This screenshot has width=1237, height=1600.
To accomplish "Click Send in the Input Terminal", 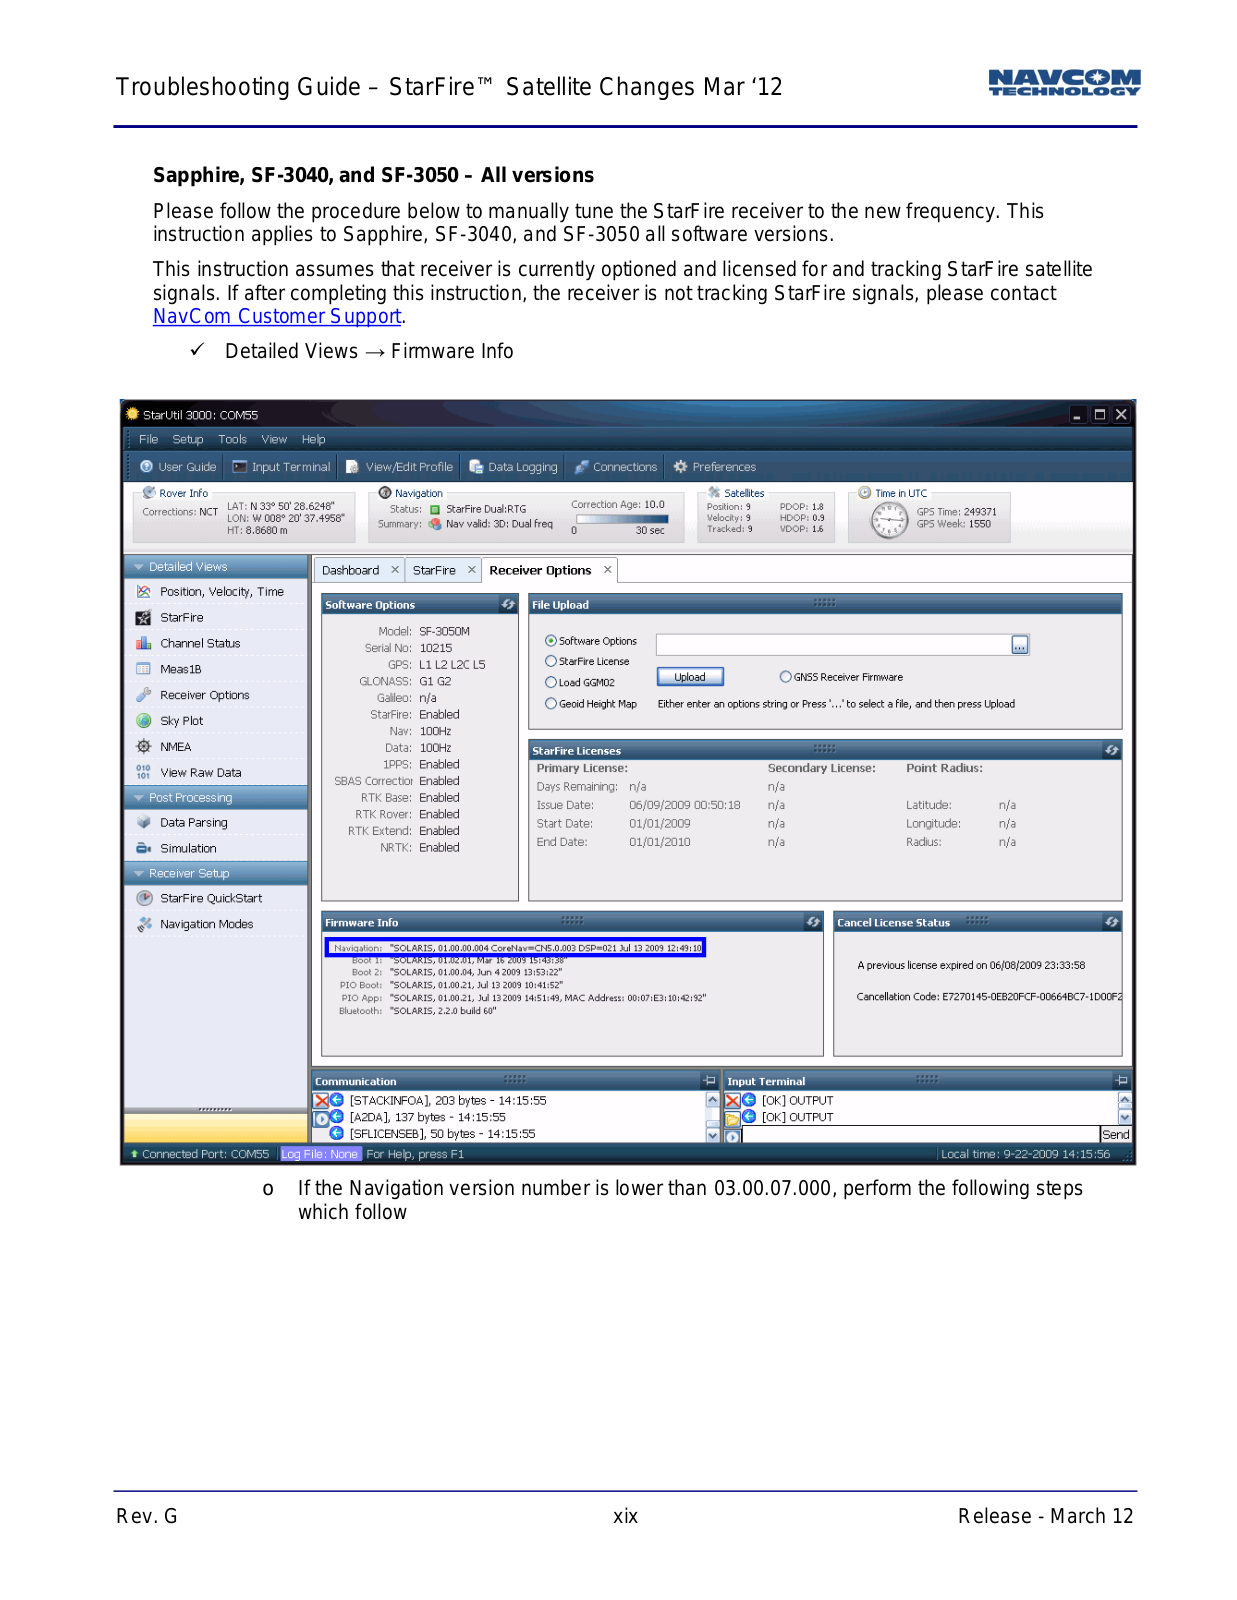I will click(x=1115, y=1134).
